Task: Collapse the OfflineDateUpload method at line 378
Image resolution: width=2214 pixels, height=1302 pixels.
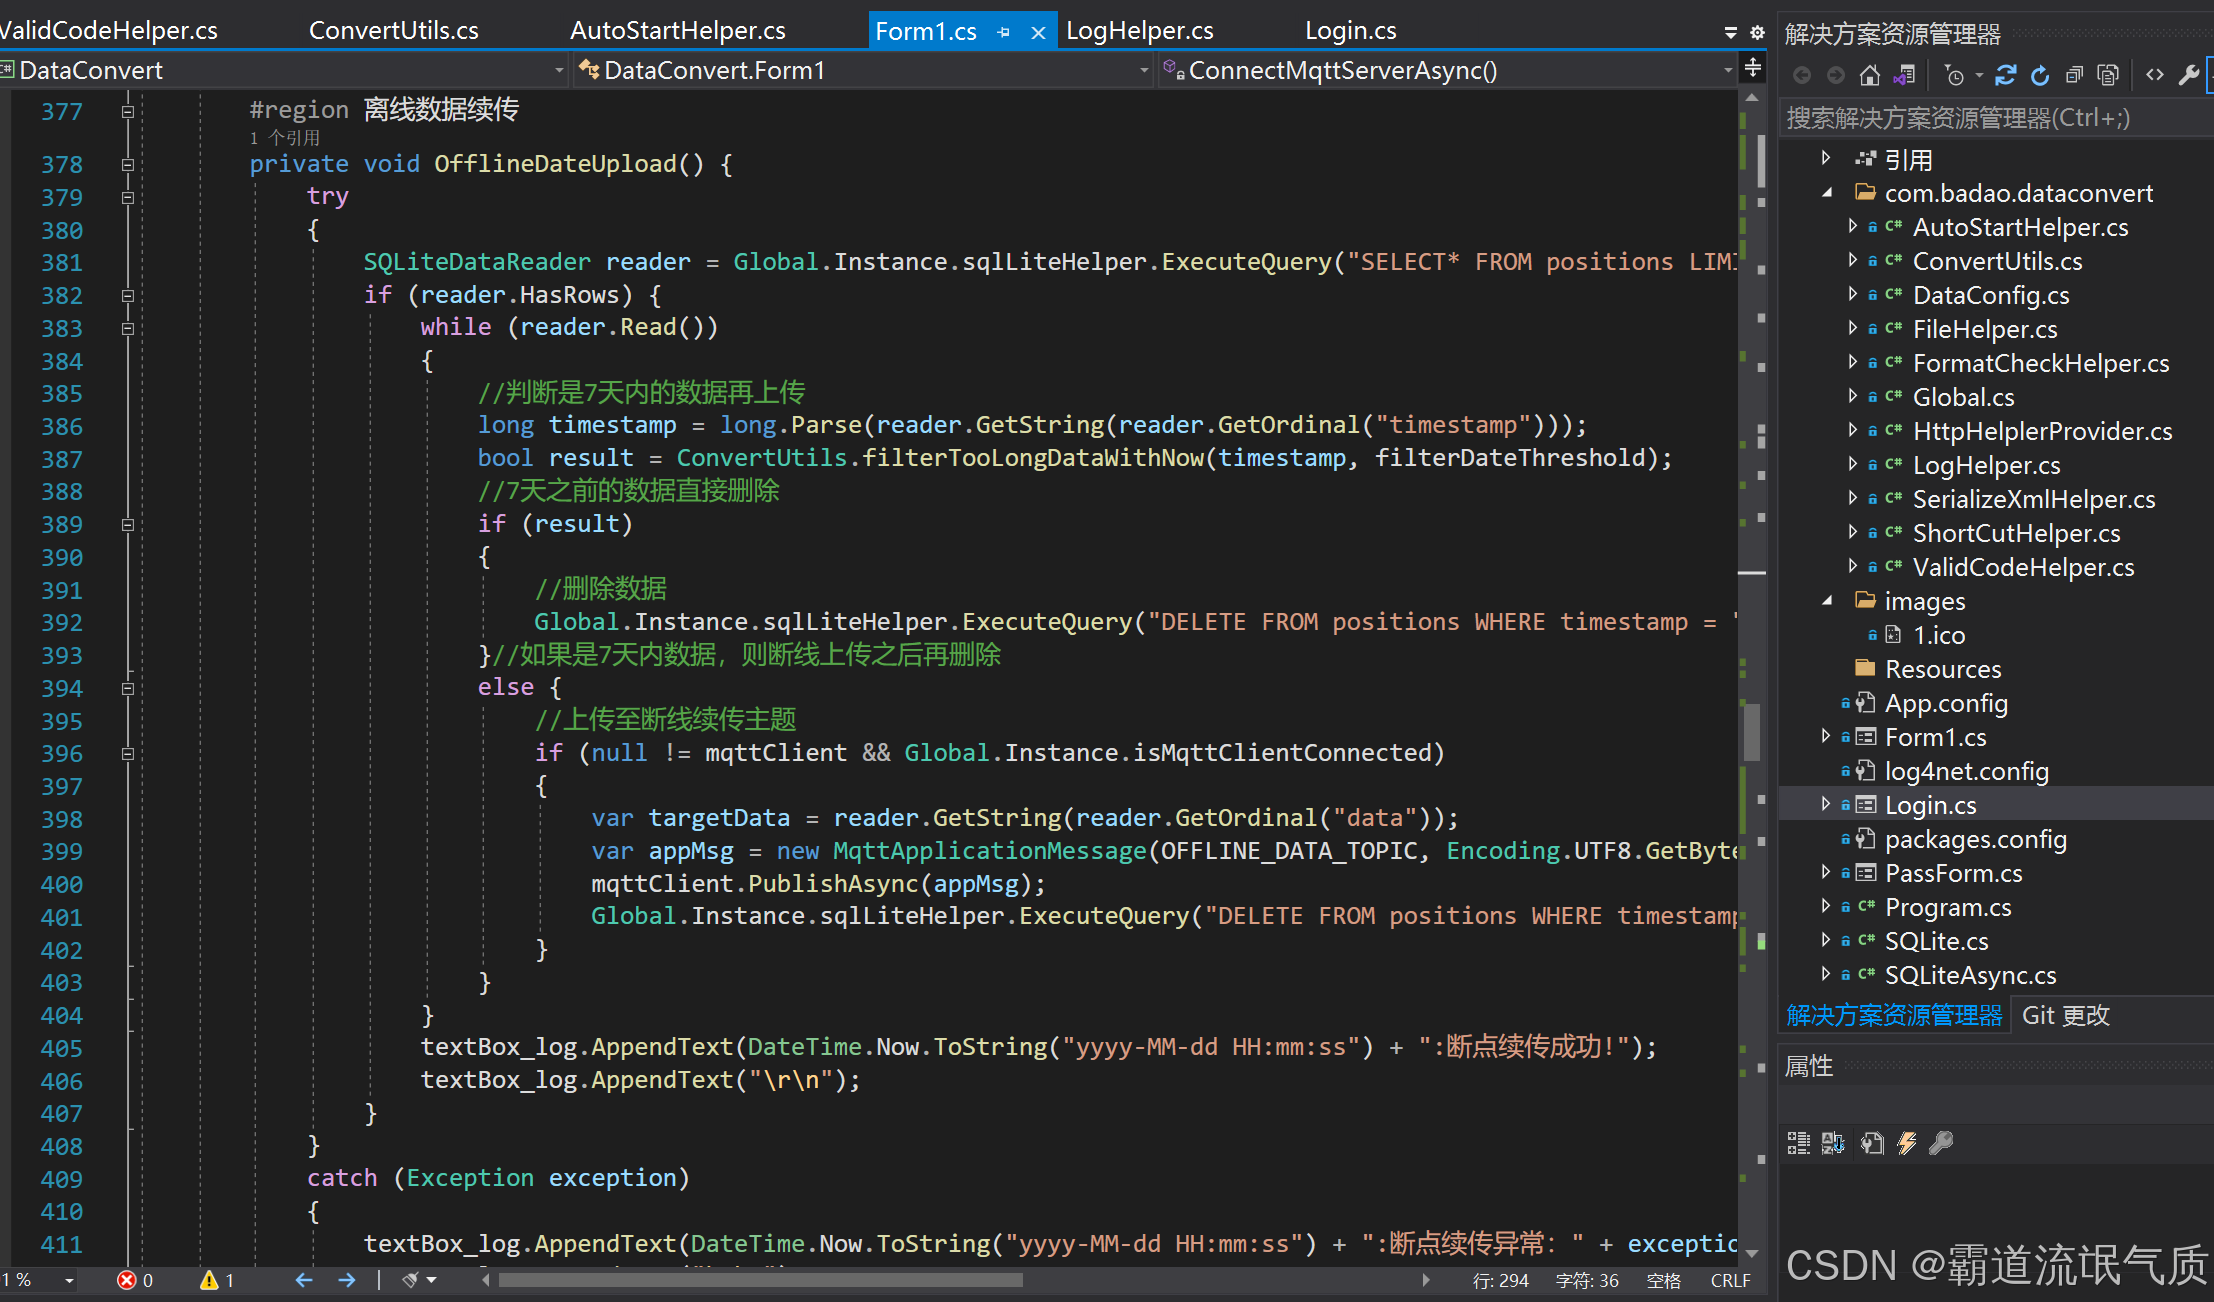Action: pyautogui.click(x=128, y=164)
